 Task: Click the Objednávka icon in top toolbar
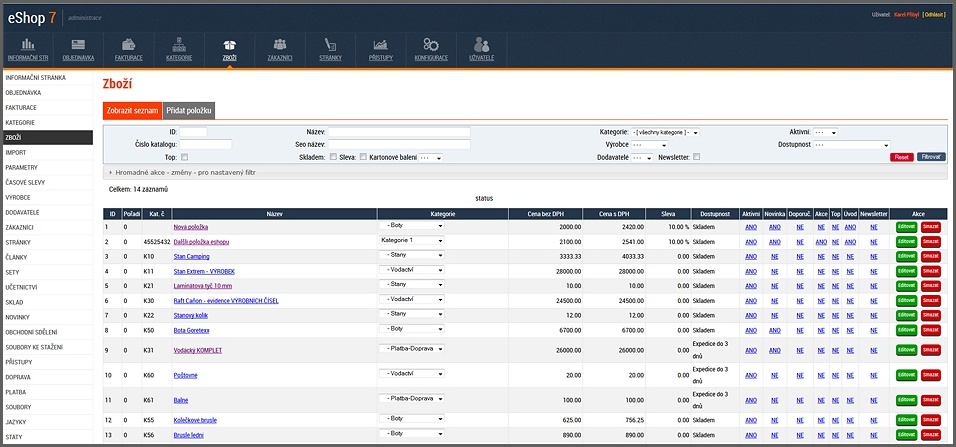(x=78, y=46)
